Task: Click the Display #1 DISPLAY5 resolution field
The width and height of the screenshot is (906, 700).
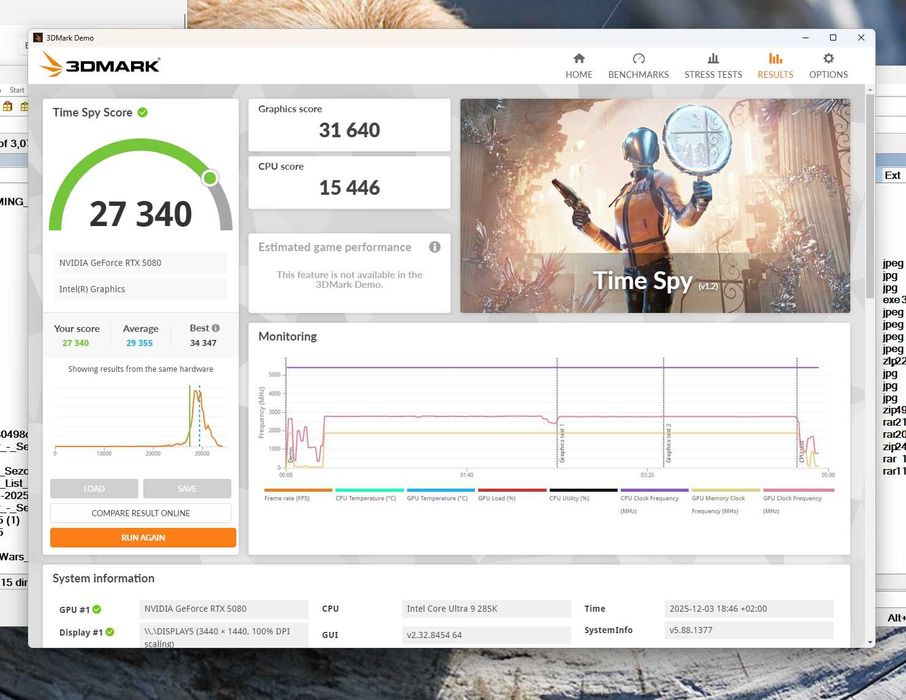Action: pyautogui.click(x=224, y=636)
